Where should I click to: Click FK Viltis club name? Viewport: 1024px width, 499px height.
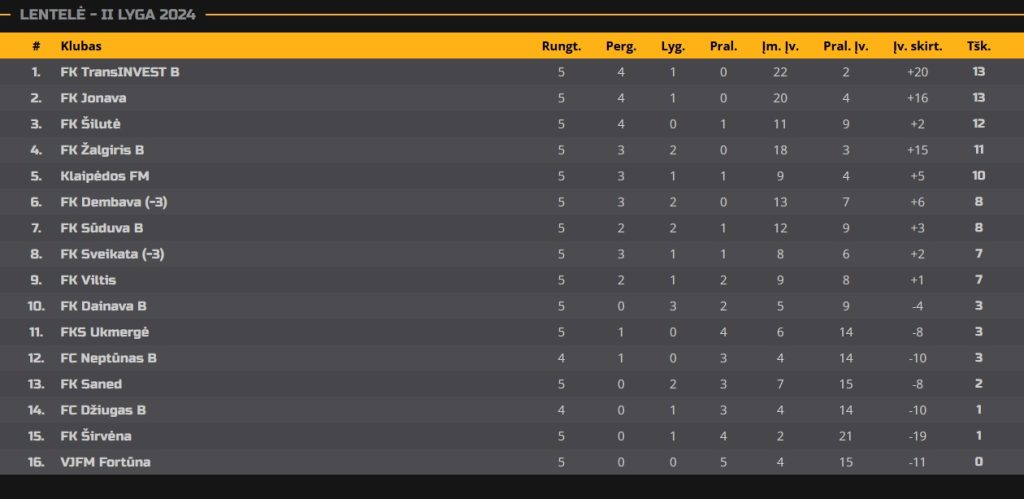pyautogui.click(x=88, y=280)
